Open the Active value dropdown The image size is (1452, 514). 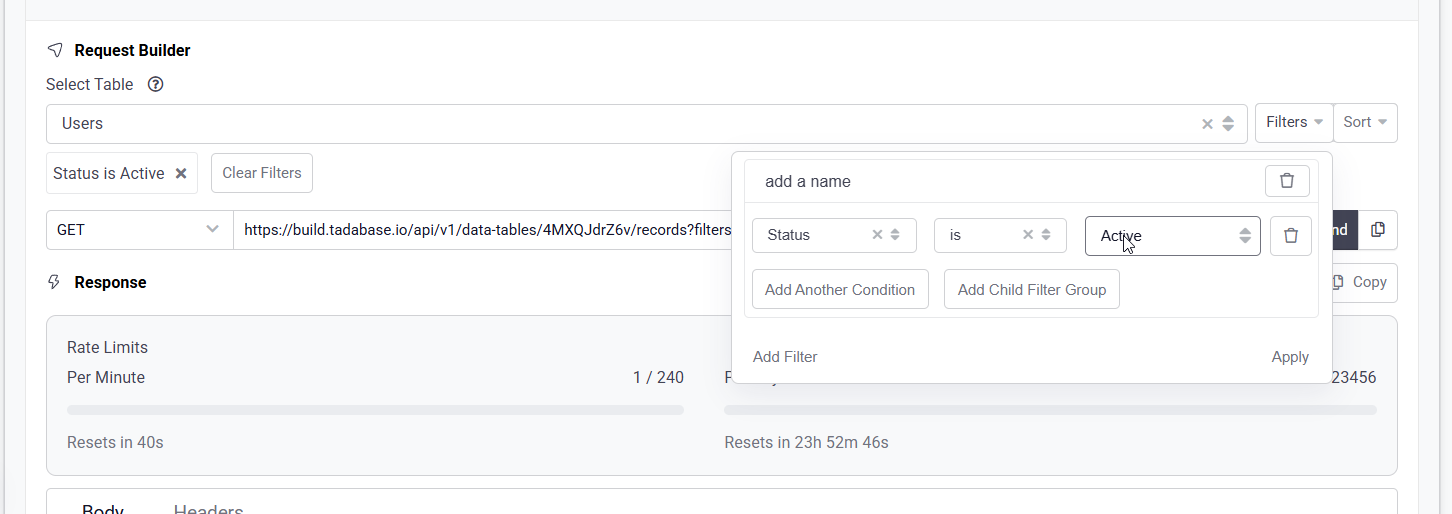point(1172,236)
